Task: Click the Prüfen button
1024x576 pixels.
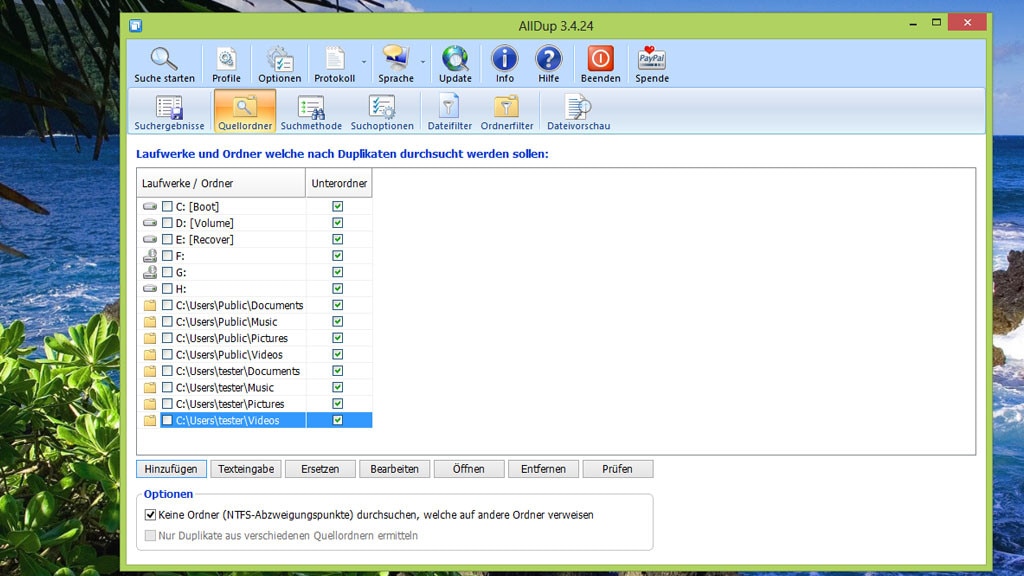Action: click(x=617, y=469)
